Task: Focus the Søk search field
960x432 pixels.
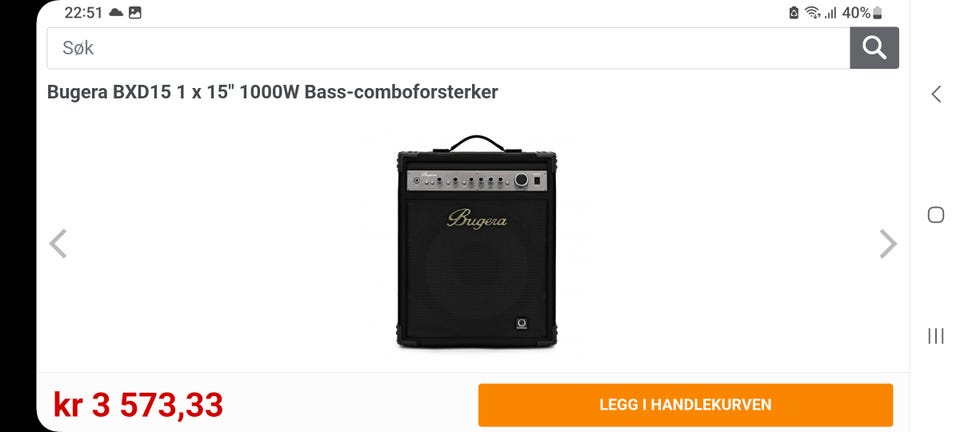Action: 448,48
